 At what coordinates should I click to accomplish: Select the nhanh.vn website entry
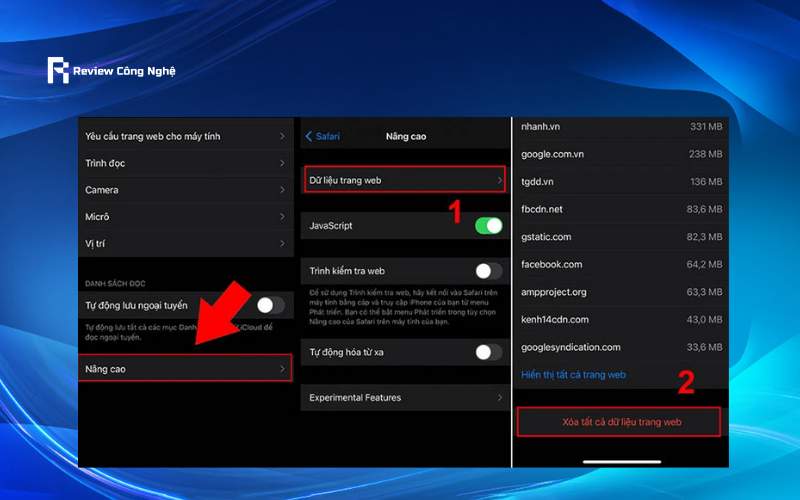click(x=621, y=127)
